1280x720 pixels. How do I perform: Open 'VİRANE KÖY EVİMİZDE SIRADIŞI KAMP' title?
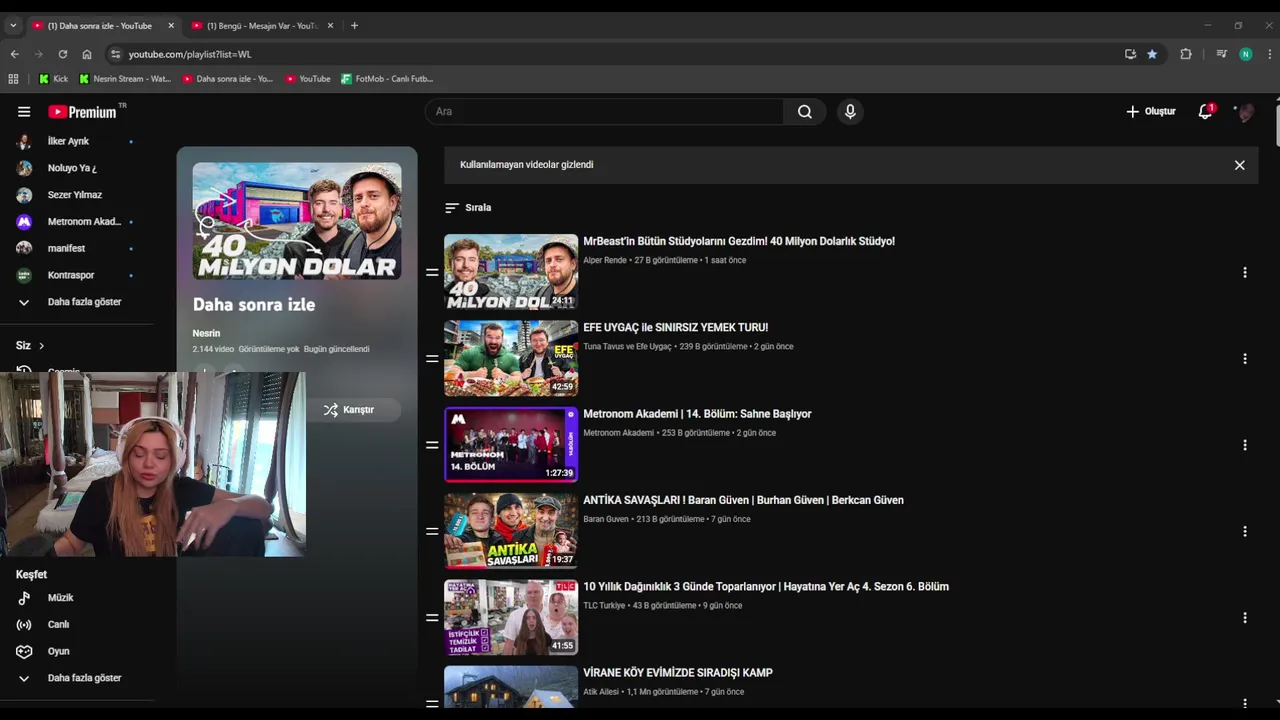pyautogui.click(x=678, y=673)
